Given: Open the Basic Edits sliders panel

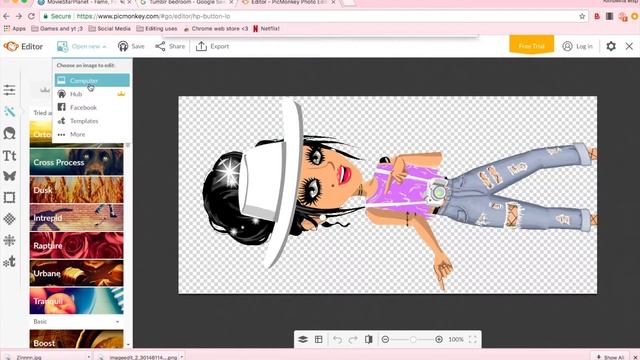Looking at the screenshot, I should [x=9, y=90].
